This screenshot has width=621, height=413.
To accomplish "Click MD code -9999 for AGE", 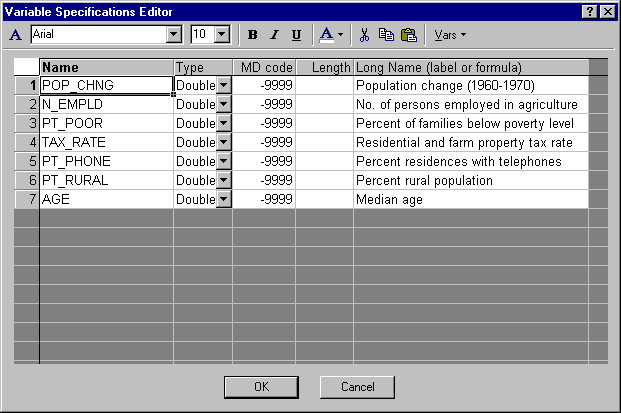I will pyautogui.click(x=264, y=199).
